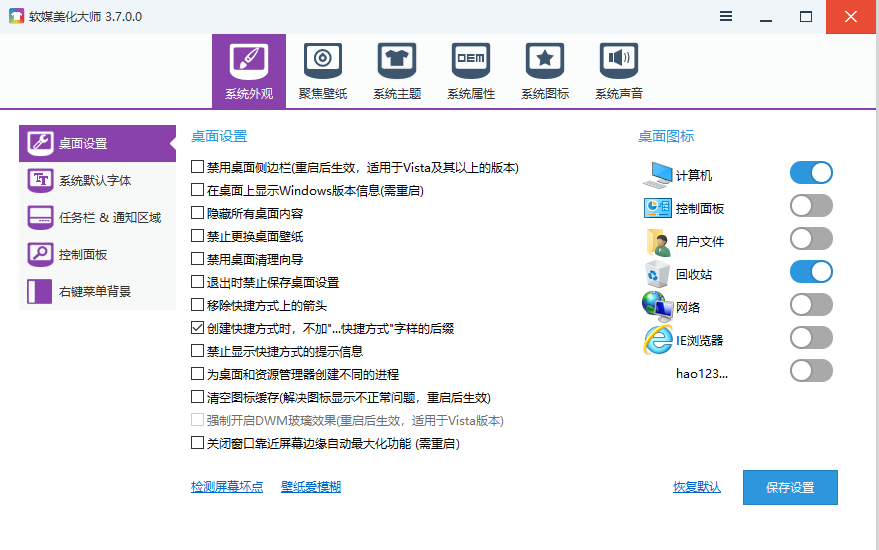879x550 pixels.
Task: Turn on the IE浏览器 switch
Action: coord(811,338)
